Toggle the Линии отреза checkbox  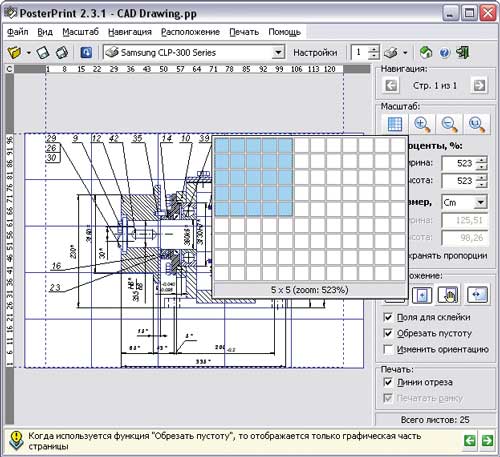click(x=388, y=382)
